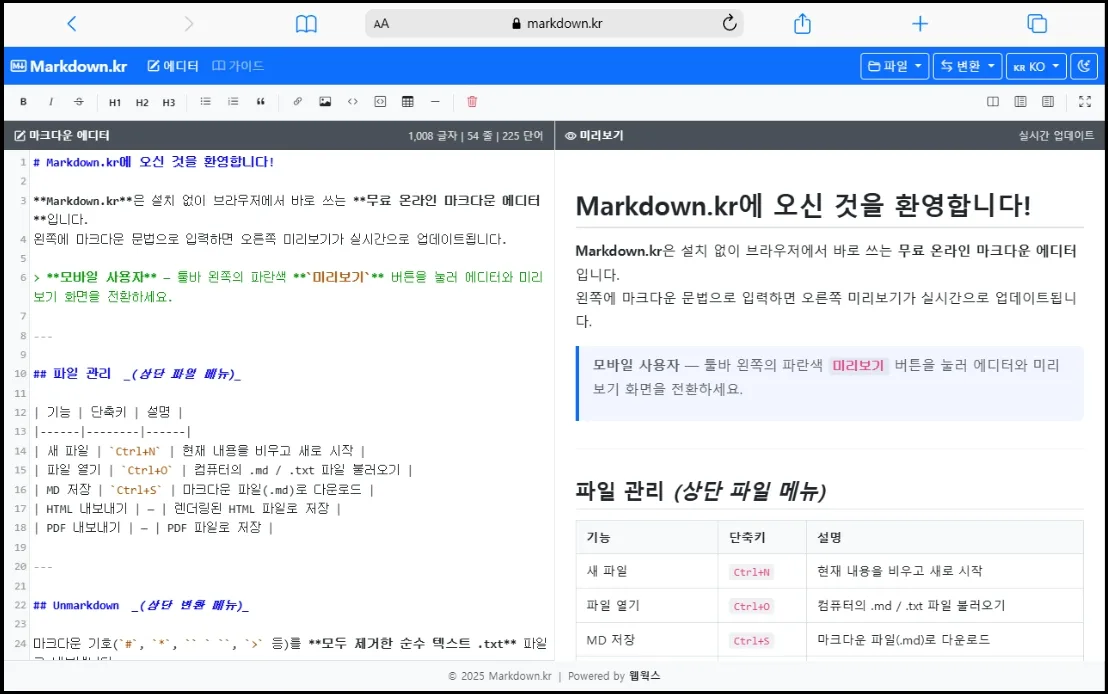Show all browser tabs
This screenshot has height=694, width=1108.
pos(1037,23)
